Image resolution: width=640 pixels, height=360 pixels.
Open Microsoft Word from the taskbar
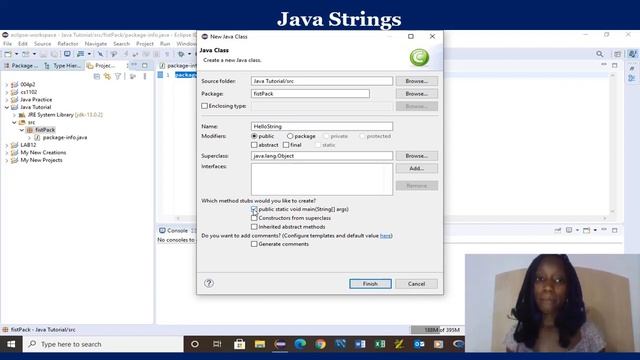click(x=360, y=344)
